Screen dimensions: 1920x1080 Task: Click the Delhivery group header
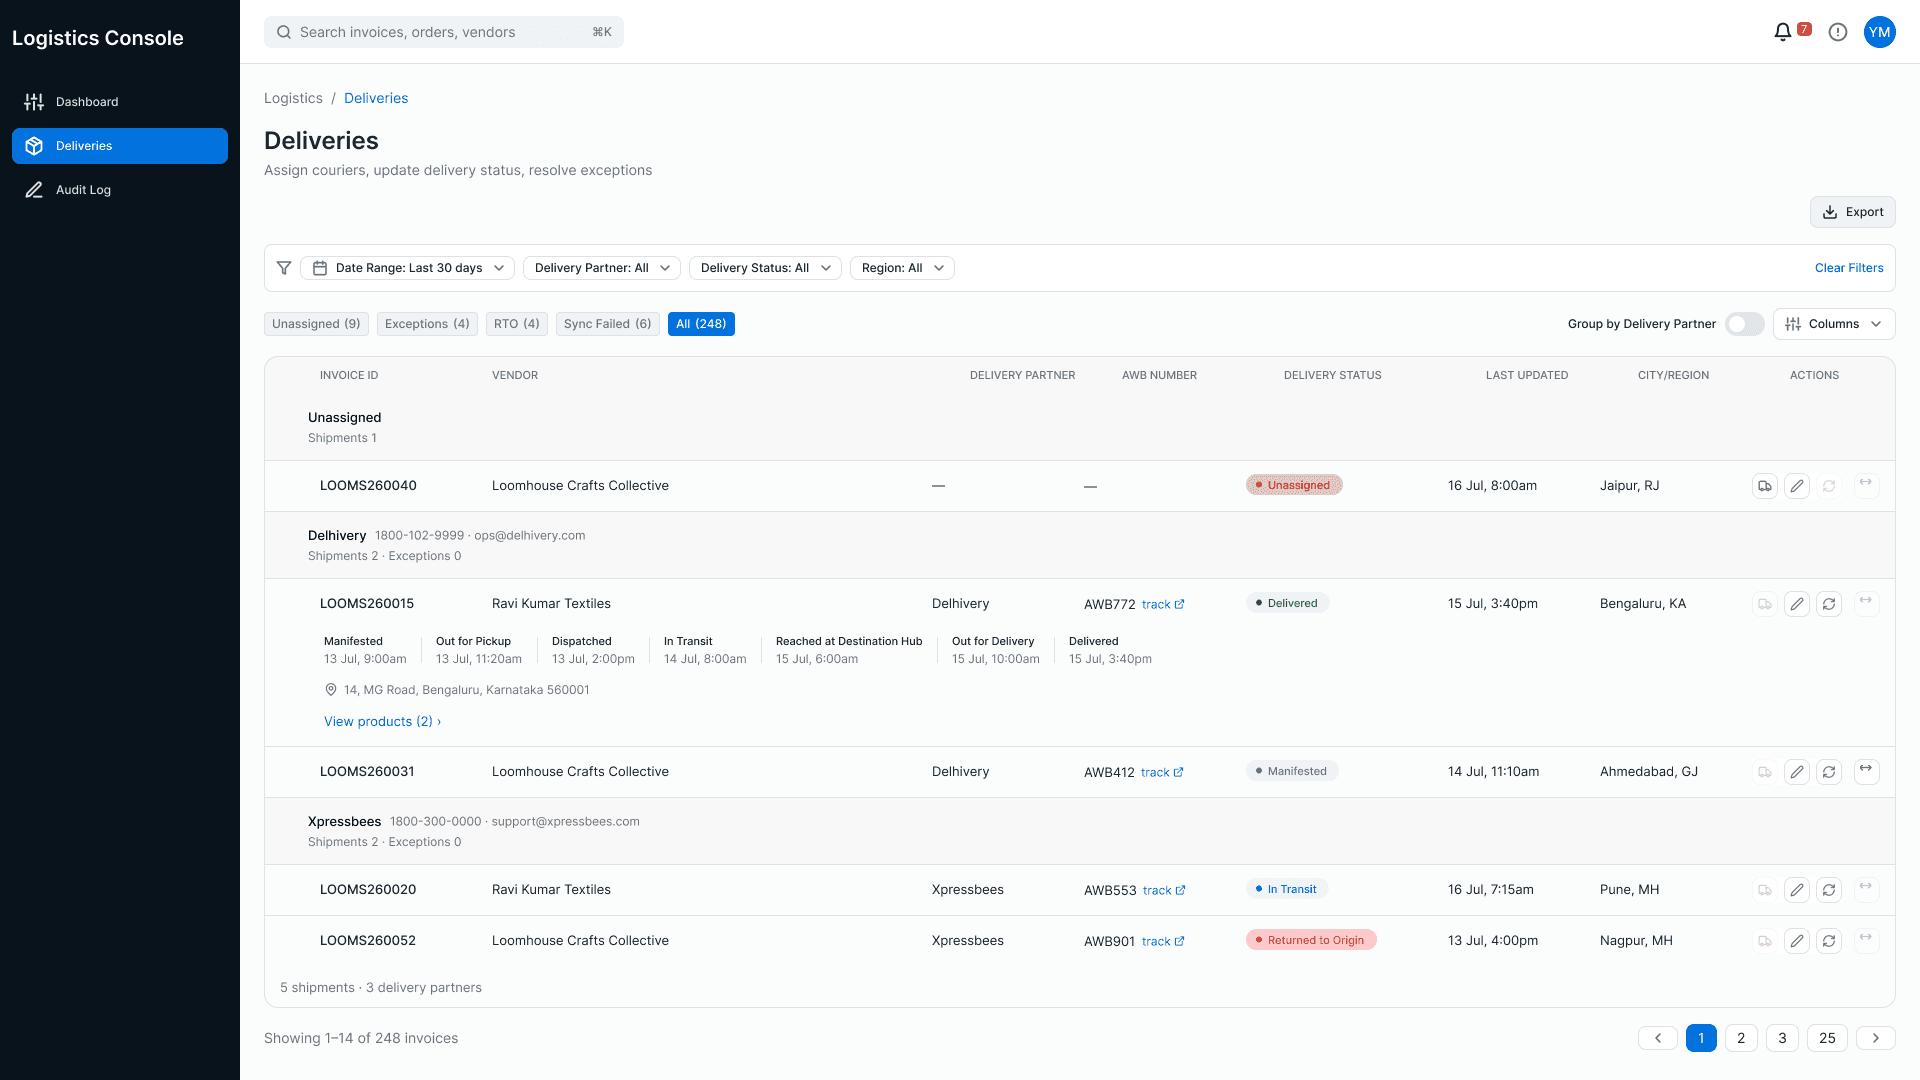[1080, 545]
